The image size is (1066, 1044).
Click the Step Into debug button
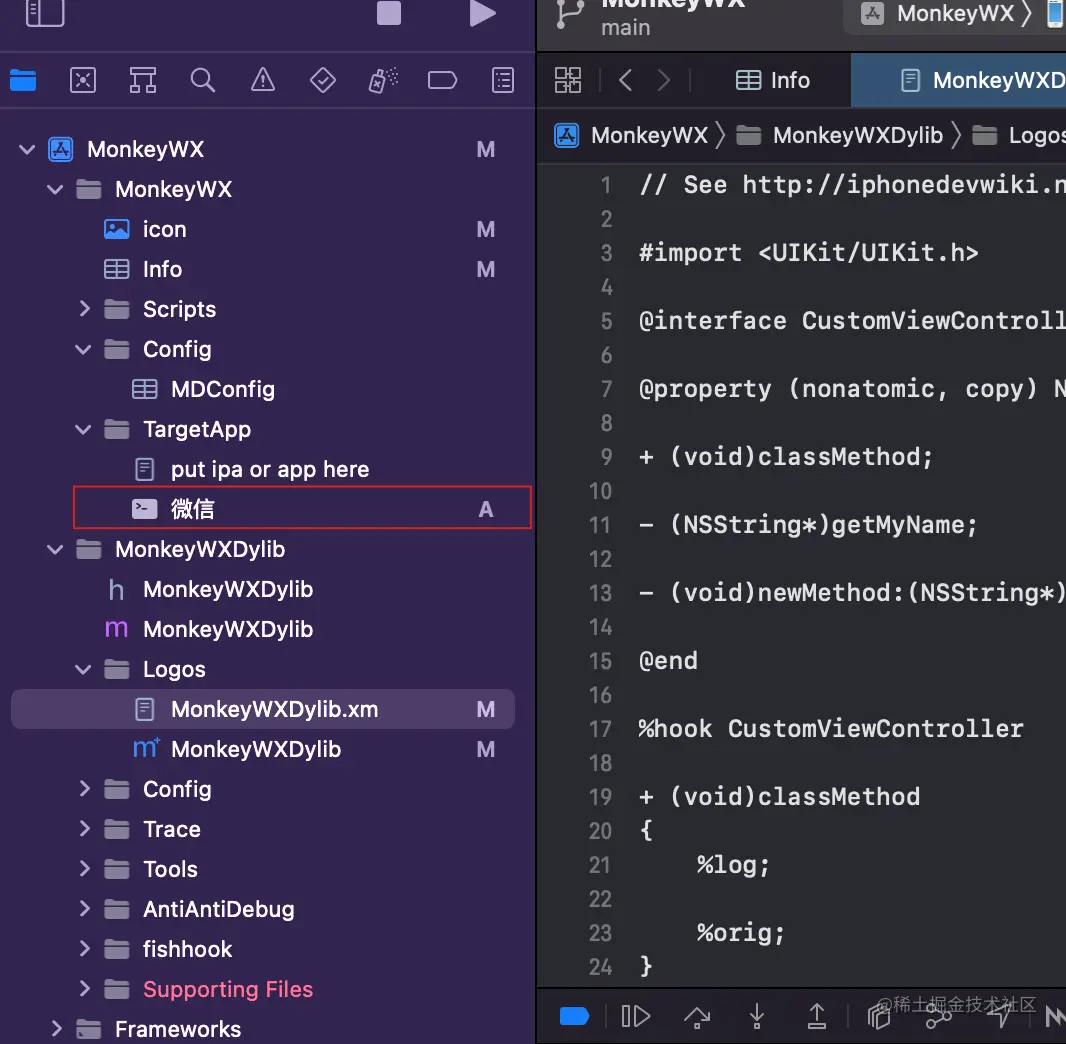click(757, 1017)
